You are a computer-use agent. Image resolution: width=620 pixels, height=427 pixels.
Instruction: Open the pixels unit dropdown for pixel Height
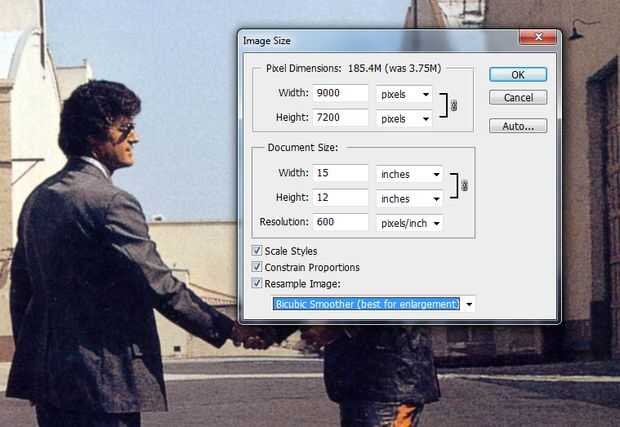pos(404,119)
